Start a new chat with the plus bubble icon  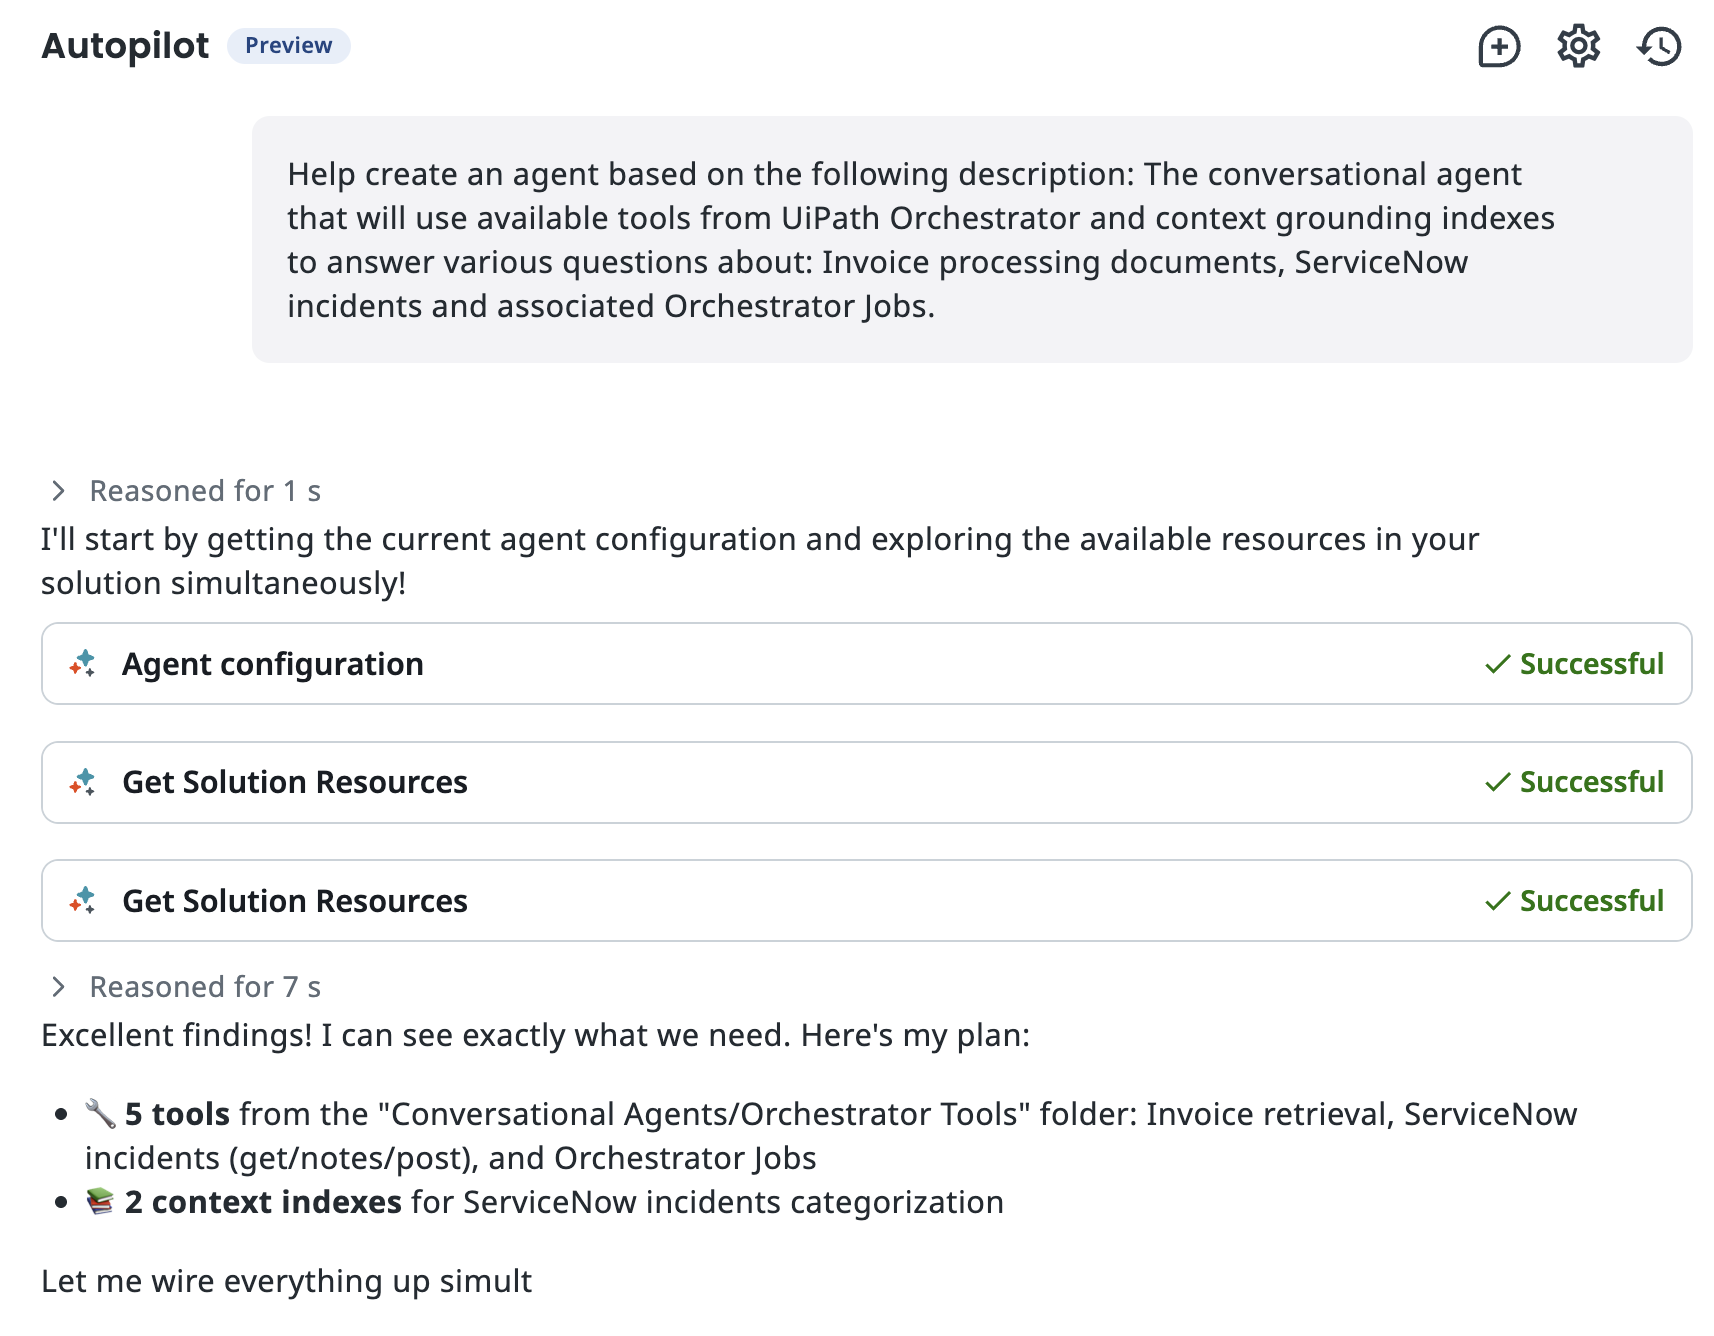[x=1499, y=47]
